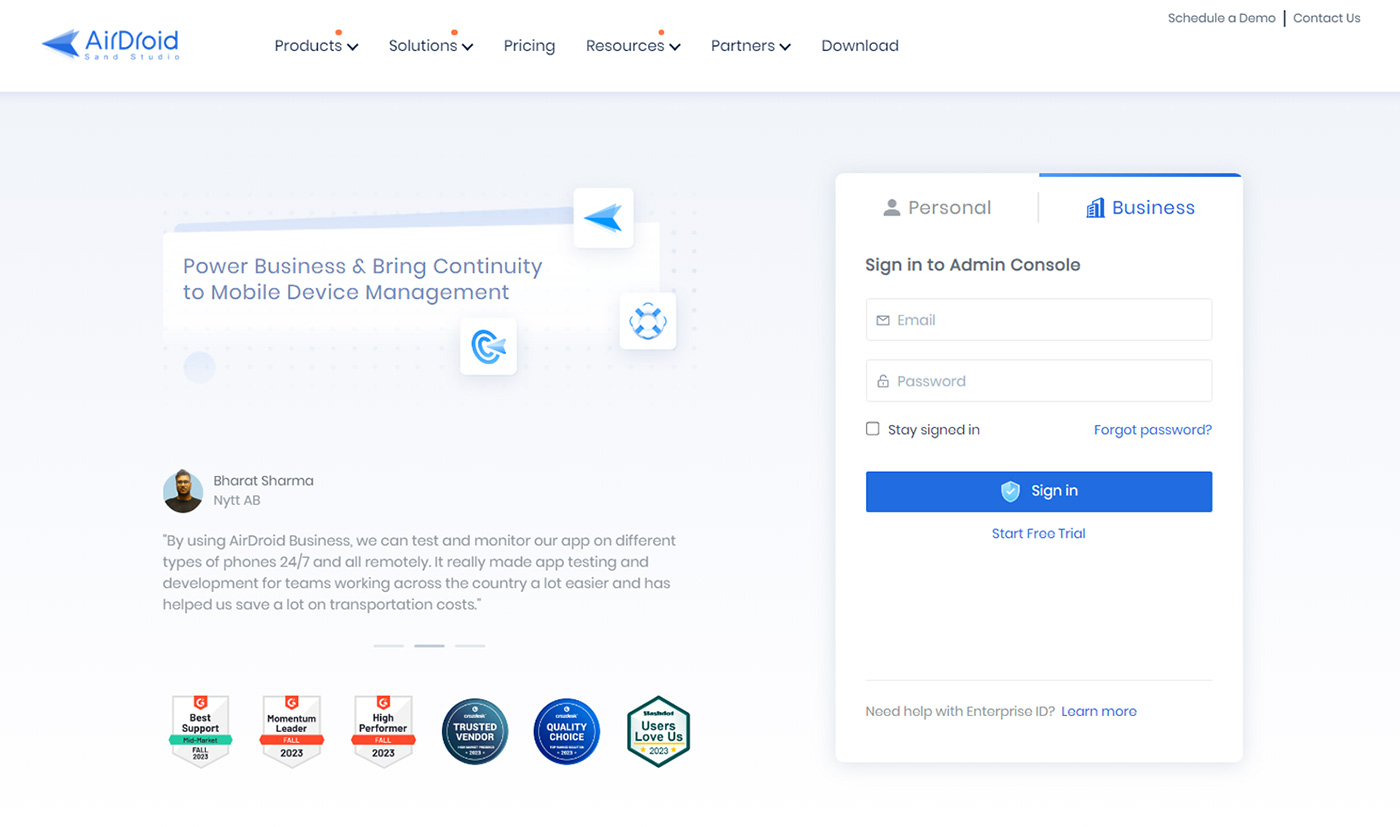The image size is (1400, 827).
Task: Open the Download page
Action: (x=860, y=46)
